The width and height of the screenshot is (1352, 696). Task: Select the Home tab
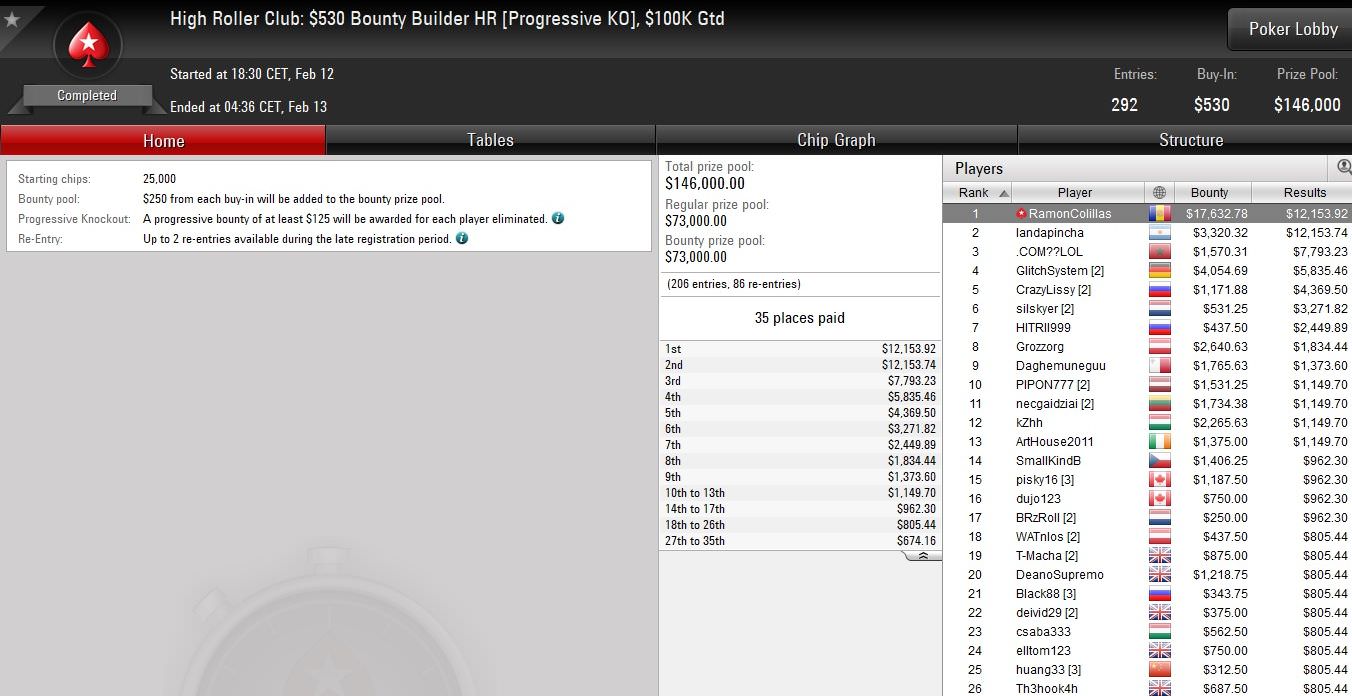(x=163, y=140)
